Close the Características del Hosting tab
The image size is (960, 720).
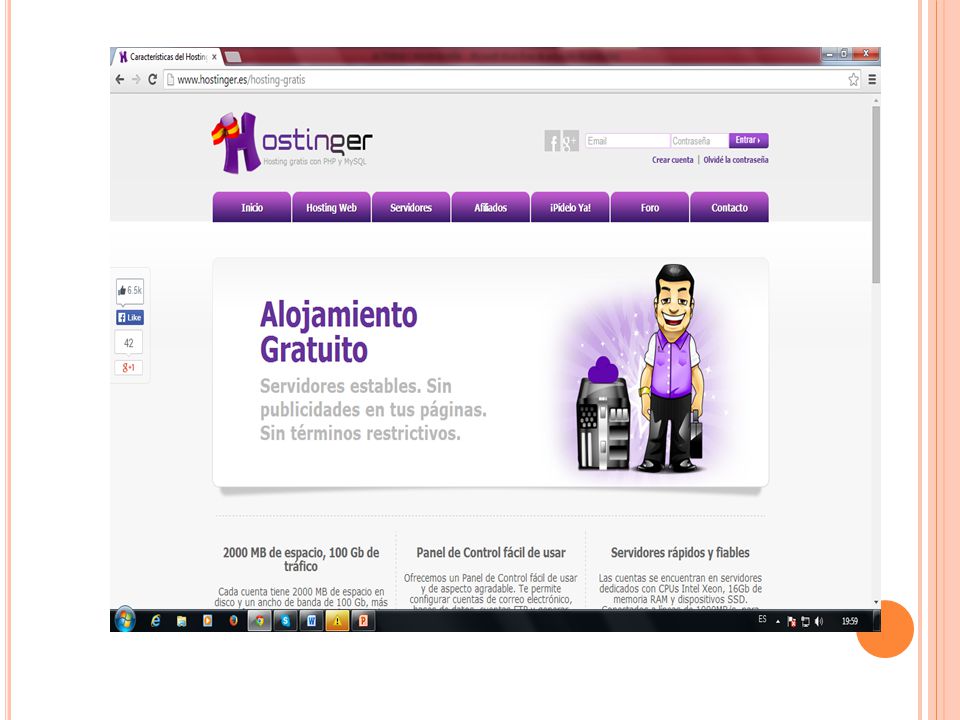214,57
